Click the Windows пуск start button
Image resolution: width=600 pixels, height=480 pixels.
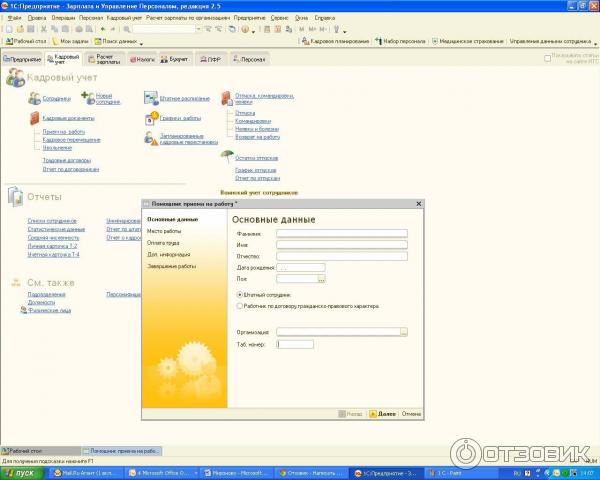pyautogui.click(x=18, y=472)
